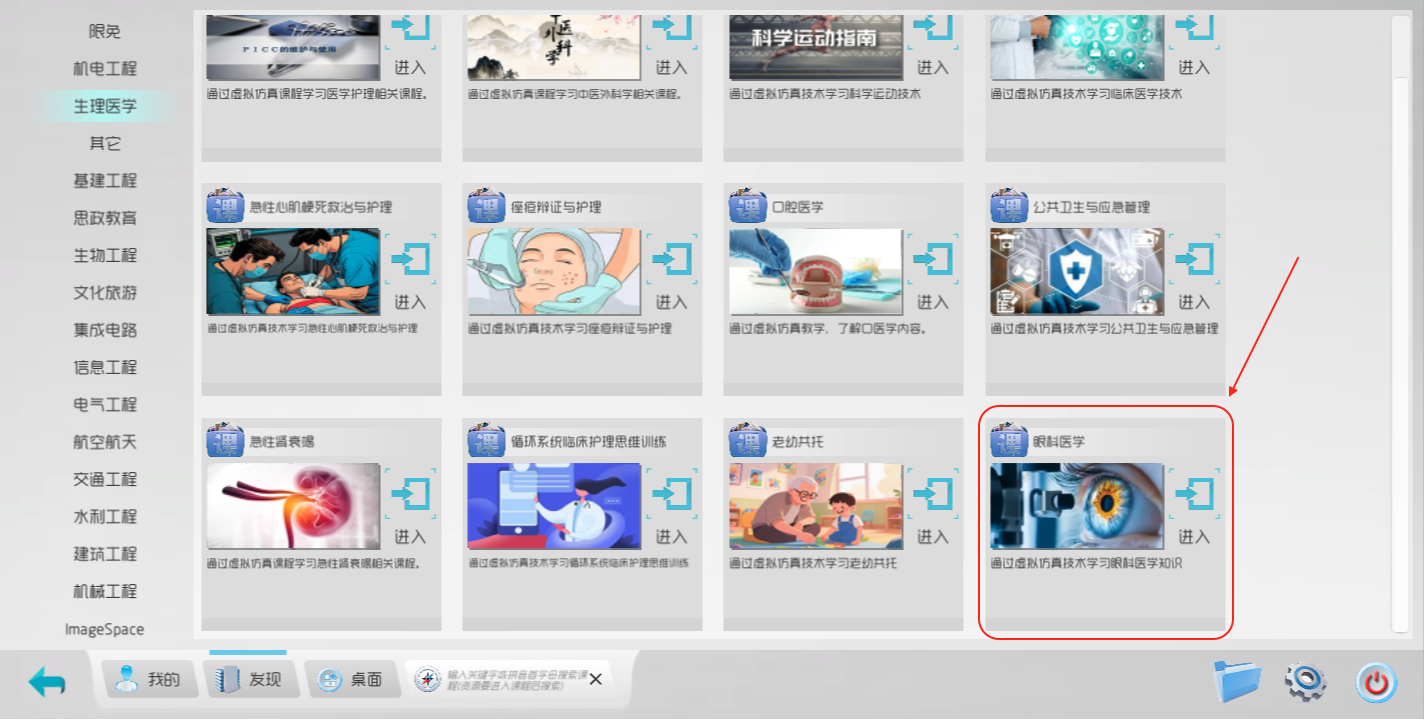Click the 循环系统临床护理思维训练 thumbnail image

tap(554, 506)
